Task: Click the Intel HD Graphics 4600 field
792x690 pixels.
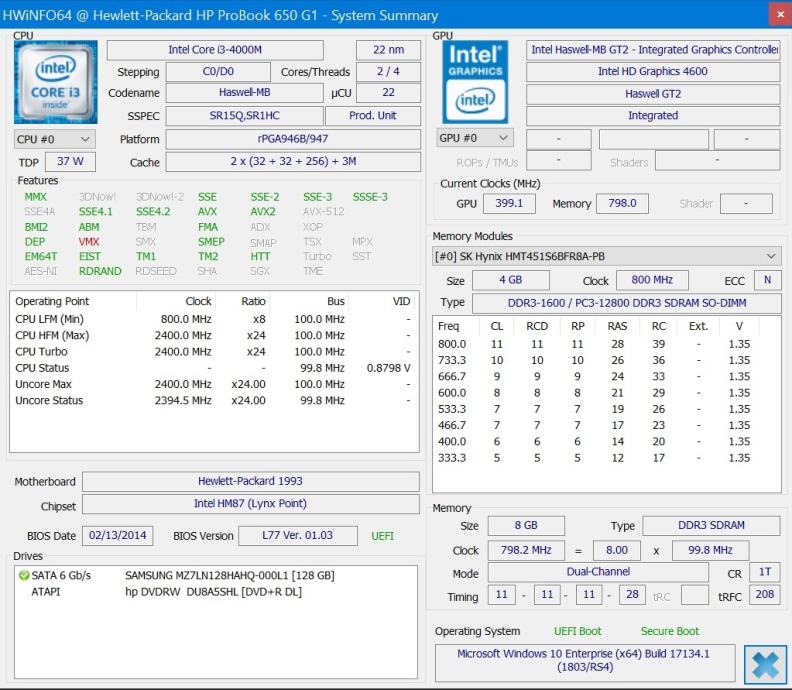Action: pyautogui.click(x=652, y=72)
